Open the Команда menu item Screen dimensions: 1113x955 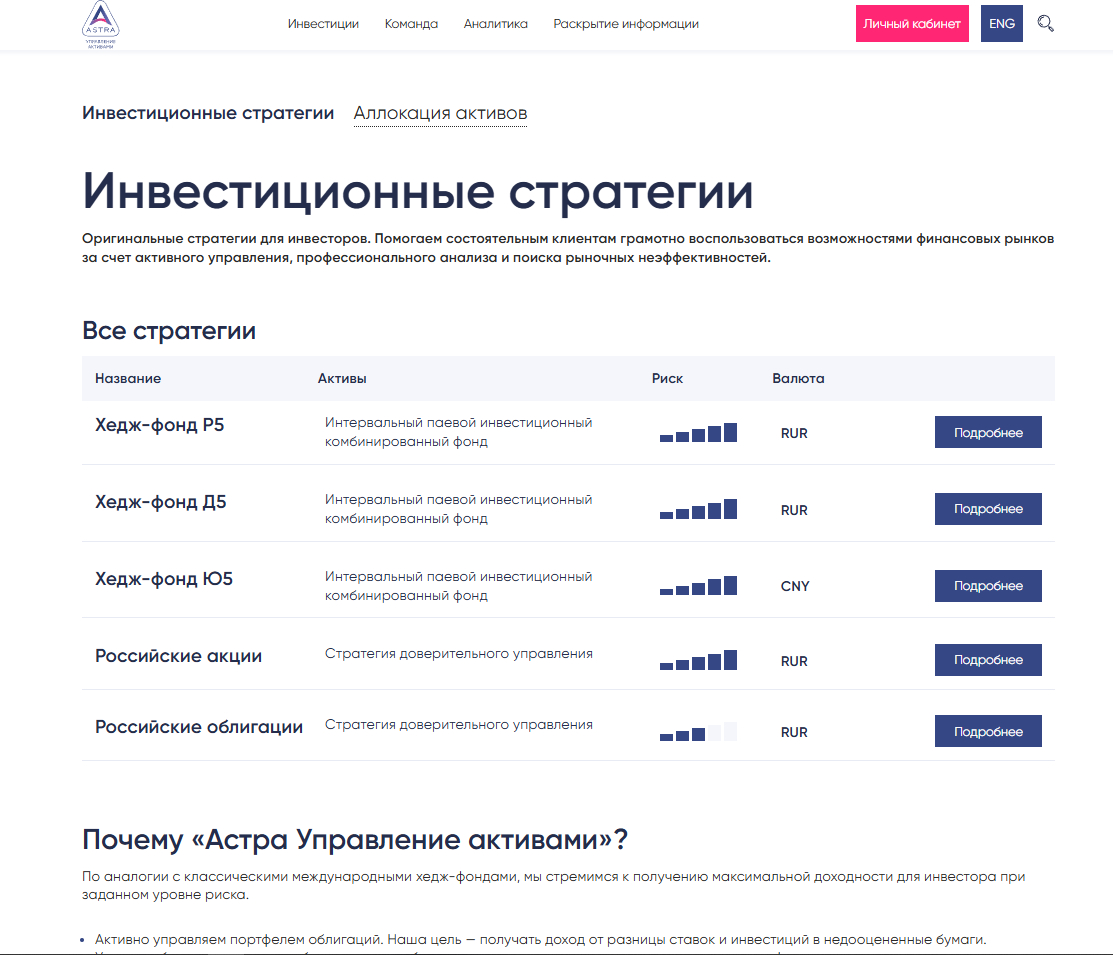point(411,23)
